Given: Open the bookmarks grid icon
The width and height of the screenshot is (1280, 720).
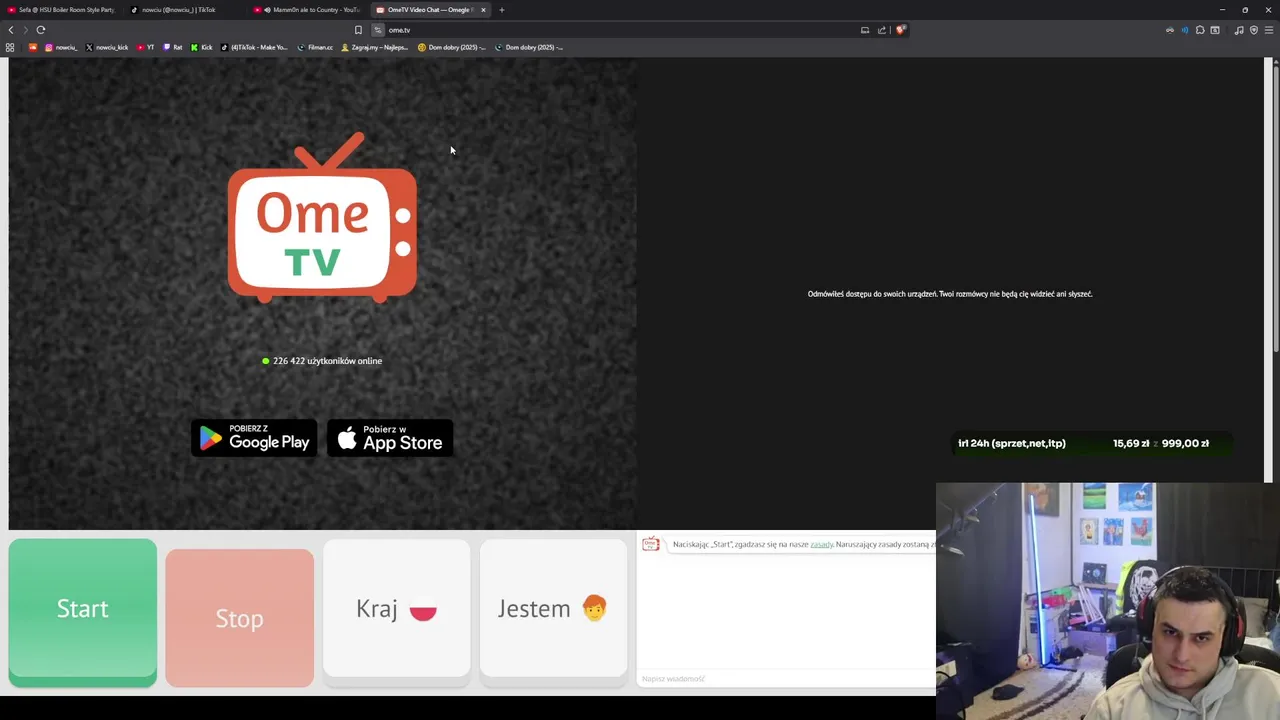Looking at the screenshot, I should coord(10,47).
